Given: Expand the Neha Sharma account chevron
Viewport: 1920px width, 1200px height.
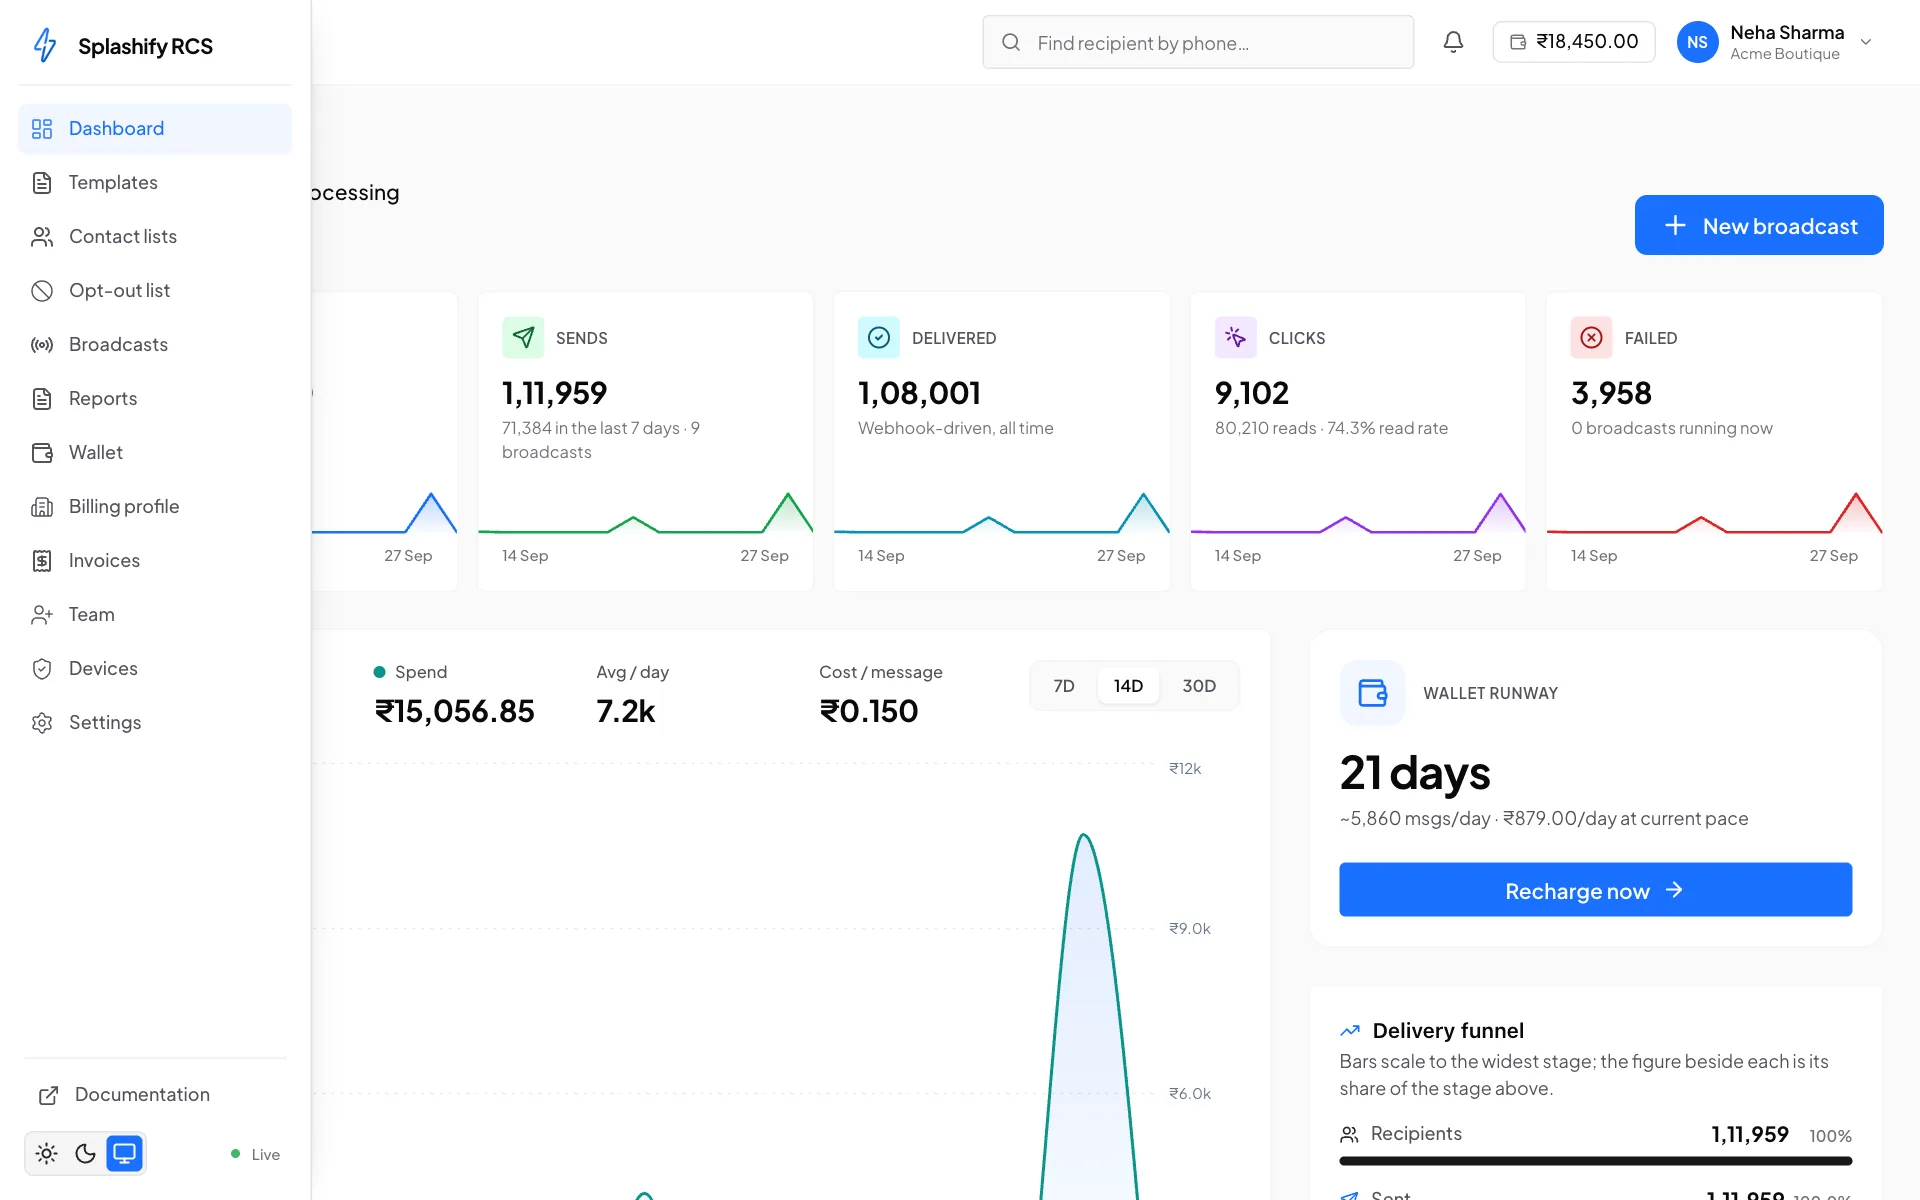Looking at the screenshot, I should (x=1865, y=42).
